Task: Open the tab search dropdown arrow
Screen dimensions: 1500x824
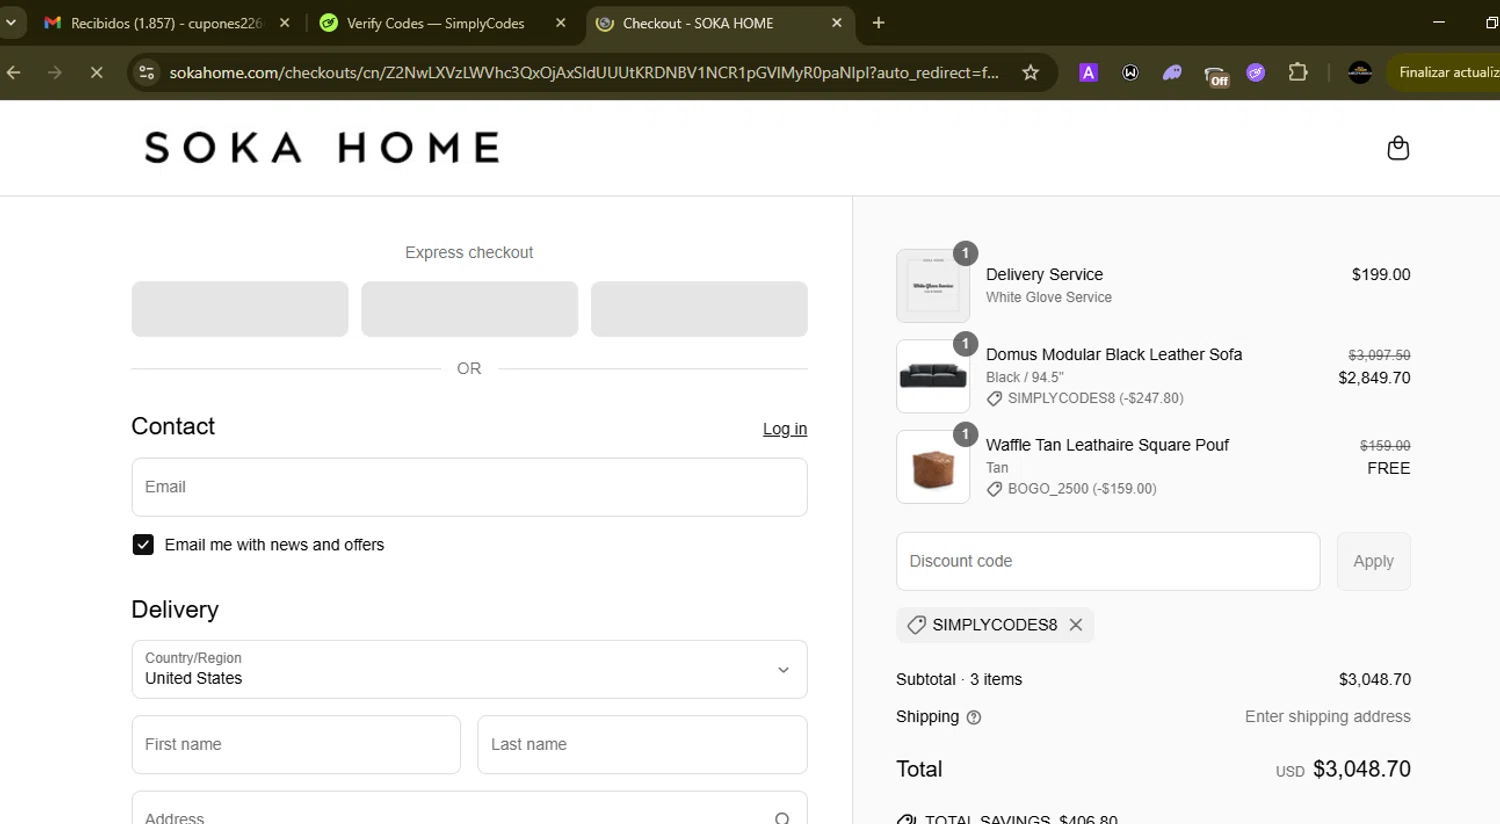Action: pos(11,22)
